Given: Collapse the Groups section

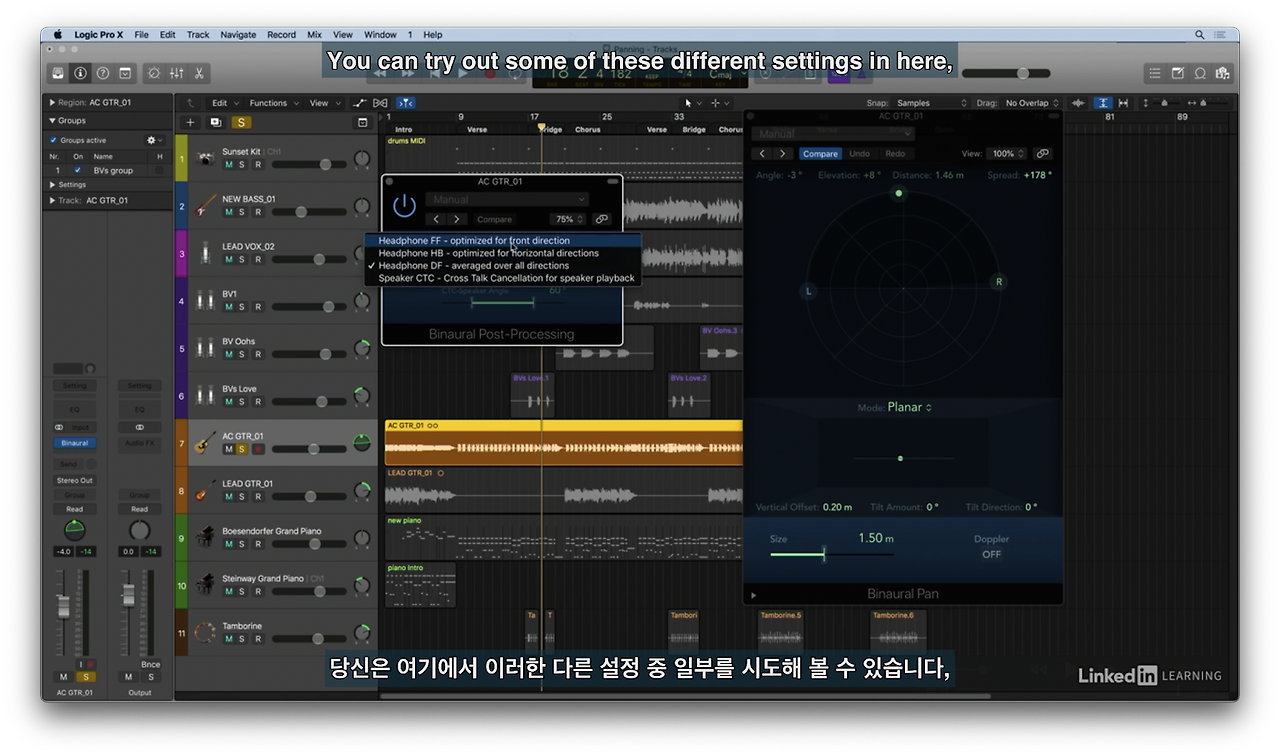Looking at the screenshot, I should [x=52, y=120].
